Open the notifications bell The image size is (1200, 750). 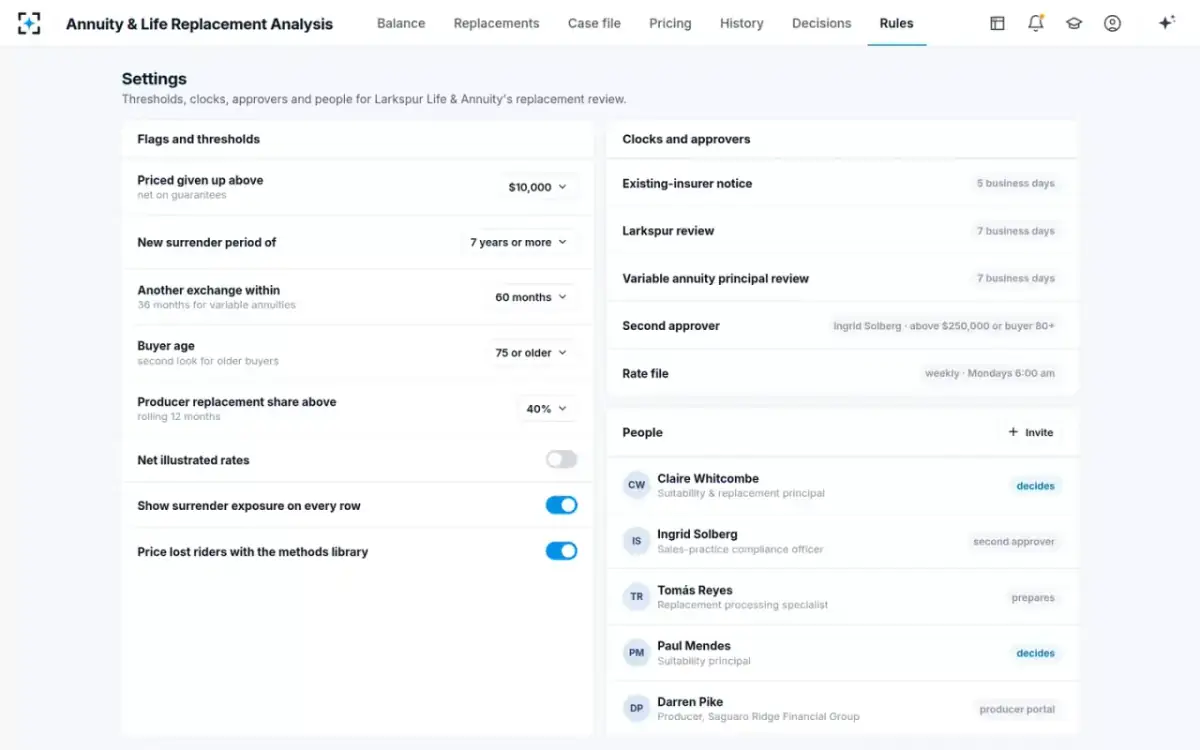1035,23
